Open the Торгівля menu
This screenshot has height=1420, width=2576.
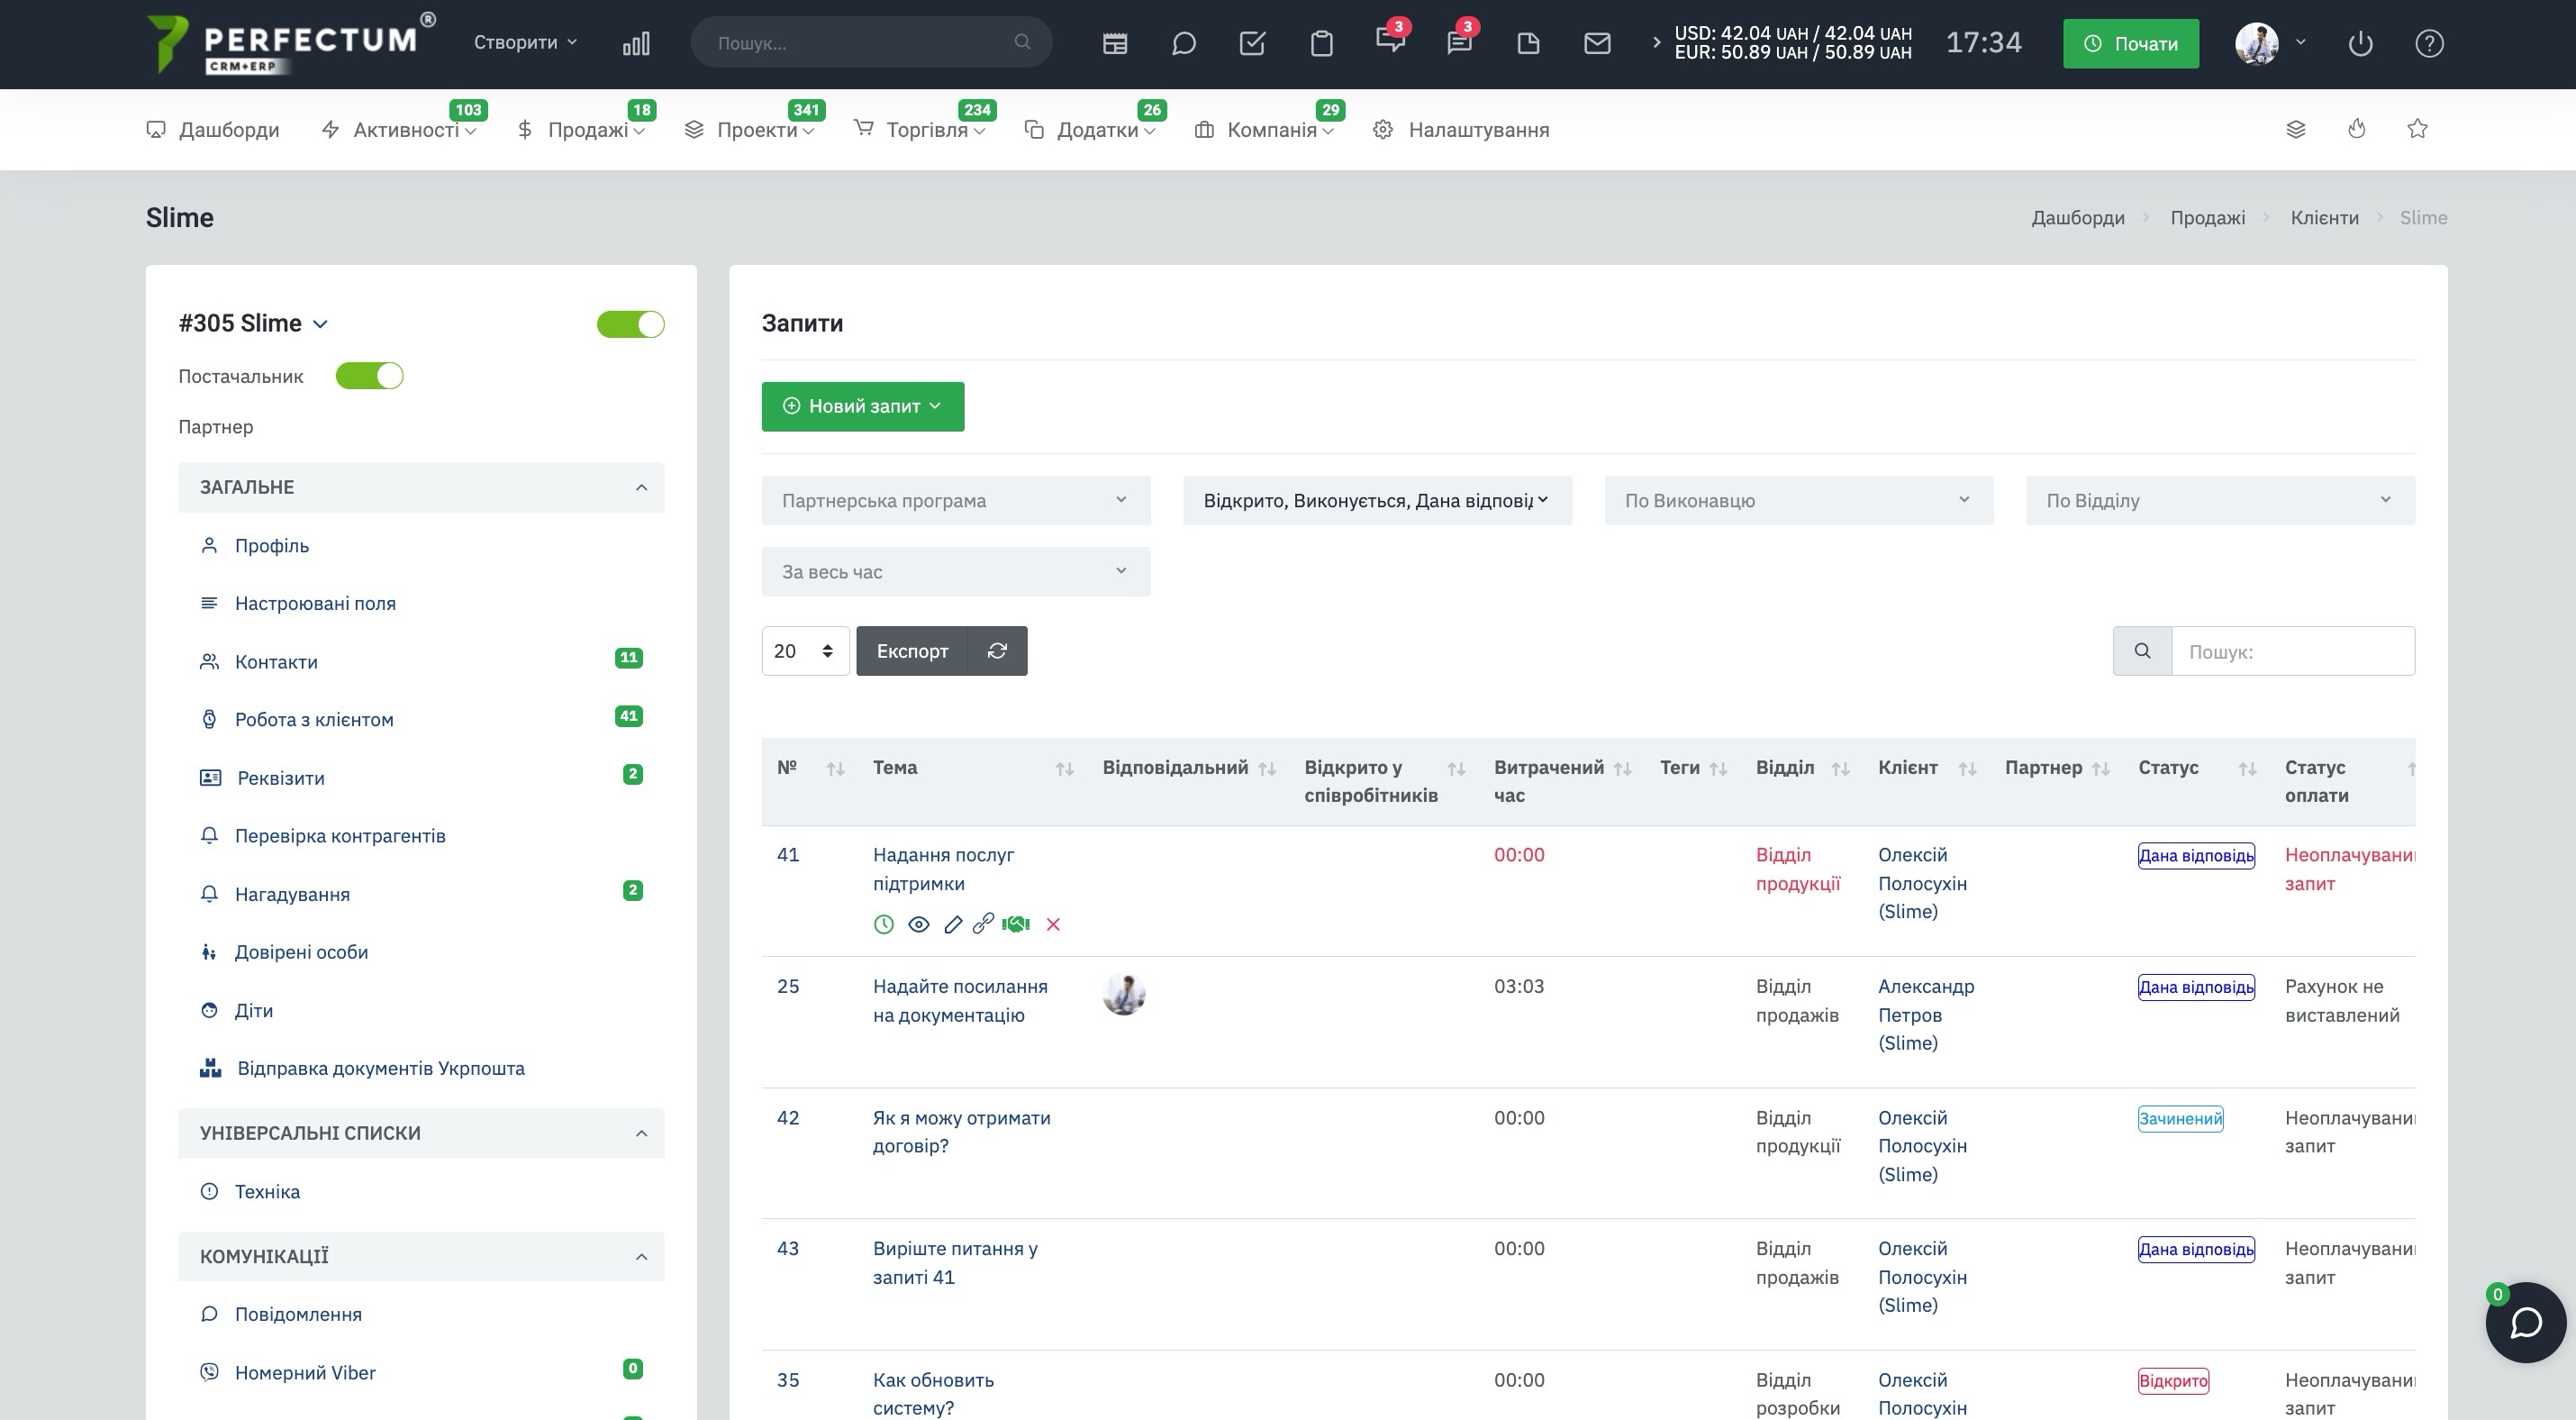click(x=920, y=129)
